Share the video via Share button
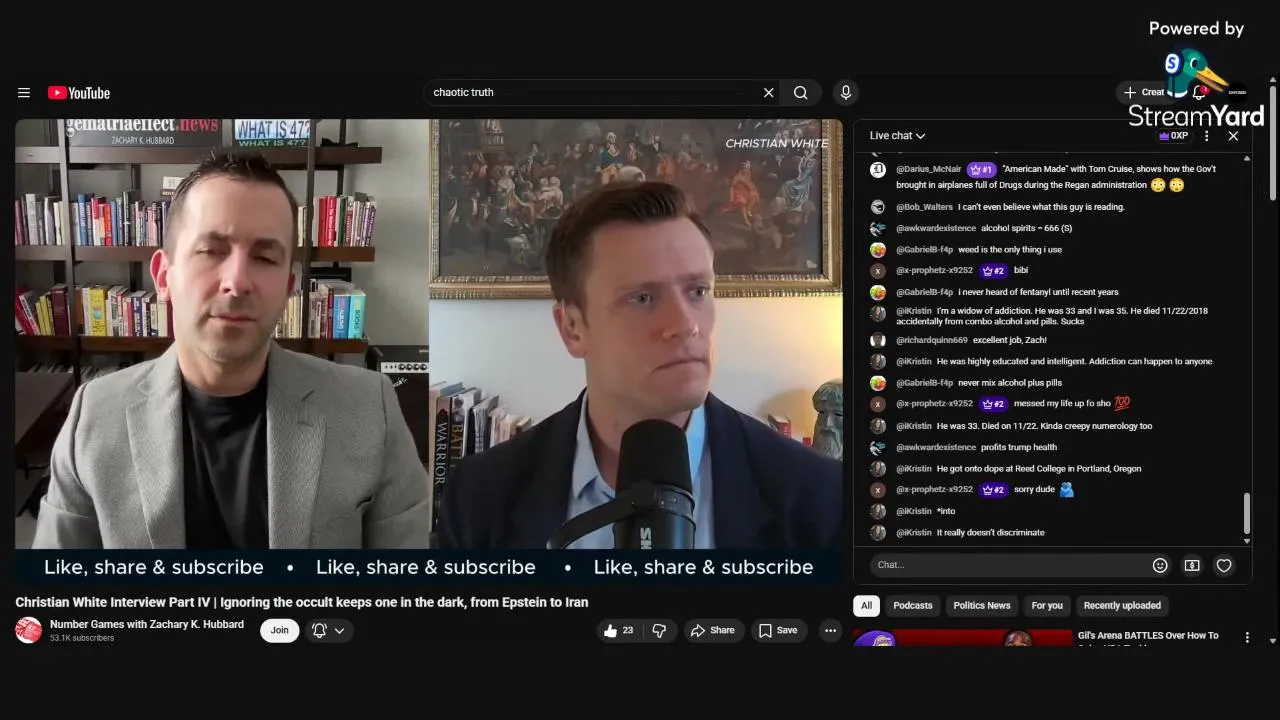 pos(713,630)
